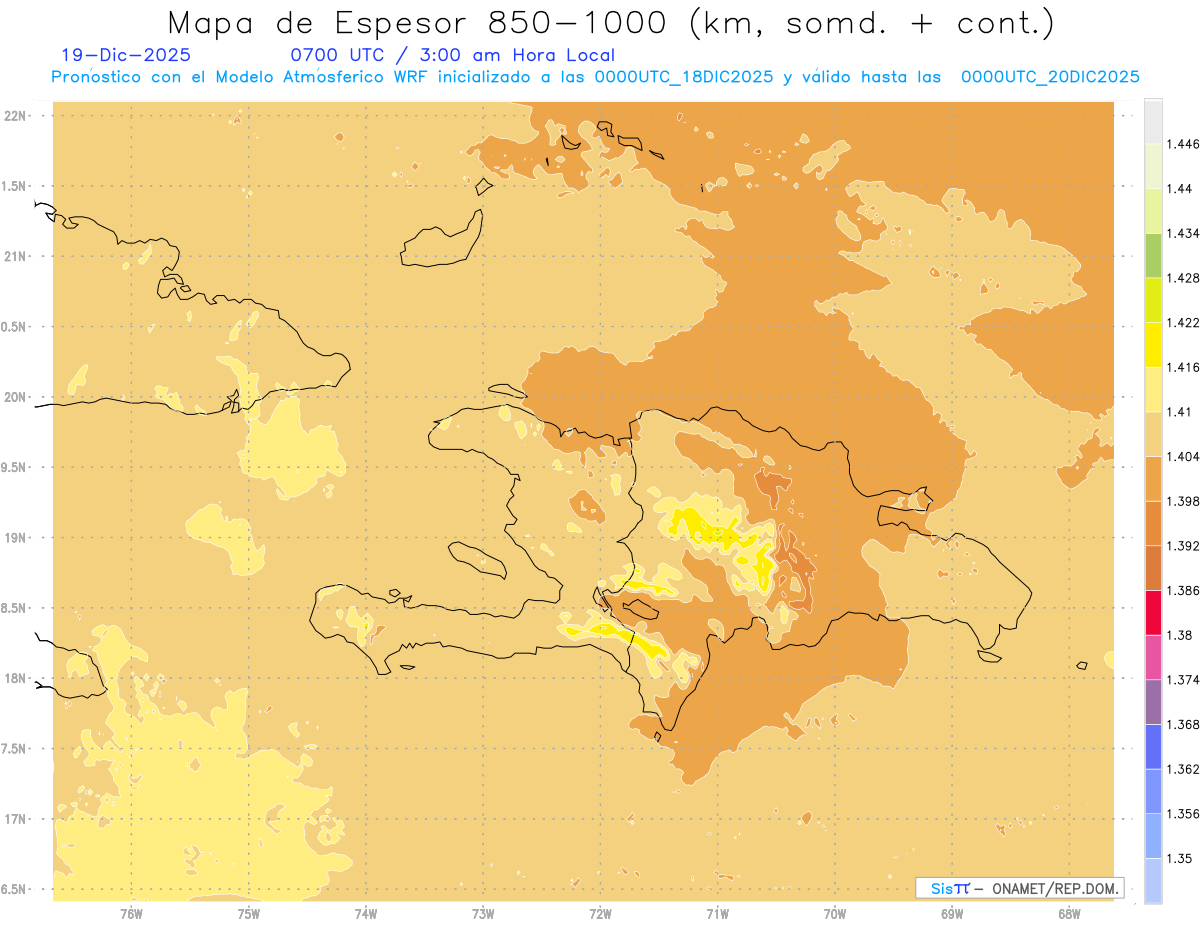Viewport: 1200px width, 927px height.
Task: Click the colorbar value 1.368
Action: (1183, 725)
